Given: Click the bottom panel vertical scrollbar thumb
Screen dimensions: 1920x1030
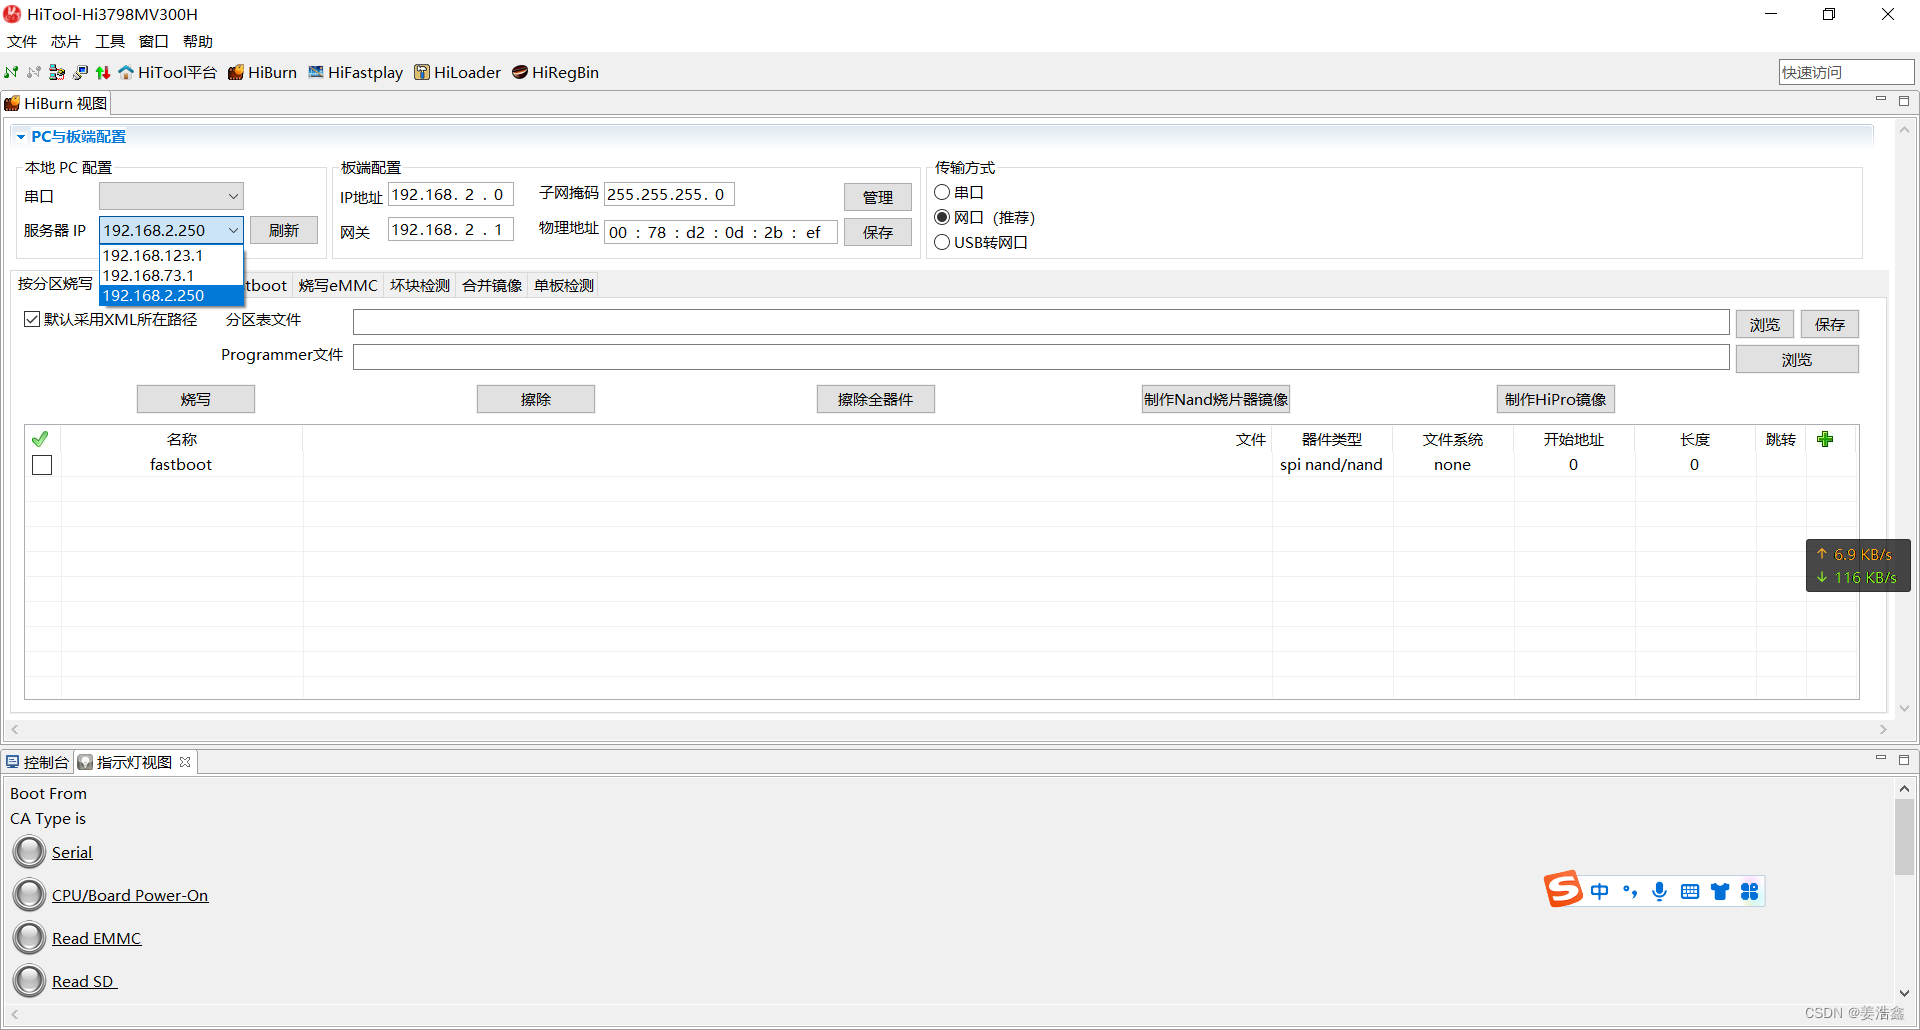Looking at the screenshot, I should coord(1904,837).
